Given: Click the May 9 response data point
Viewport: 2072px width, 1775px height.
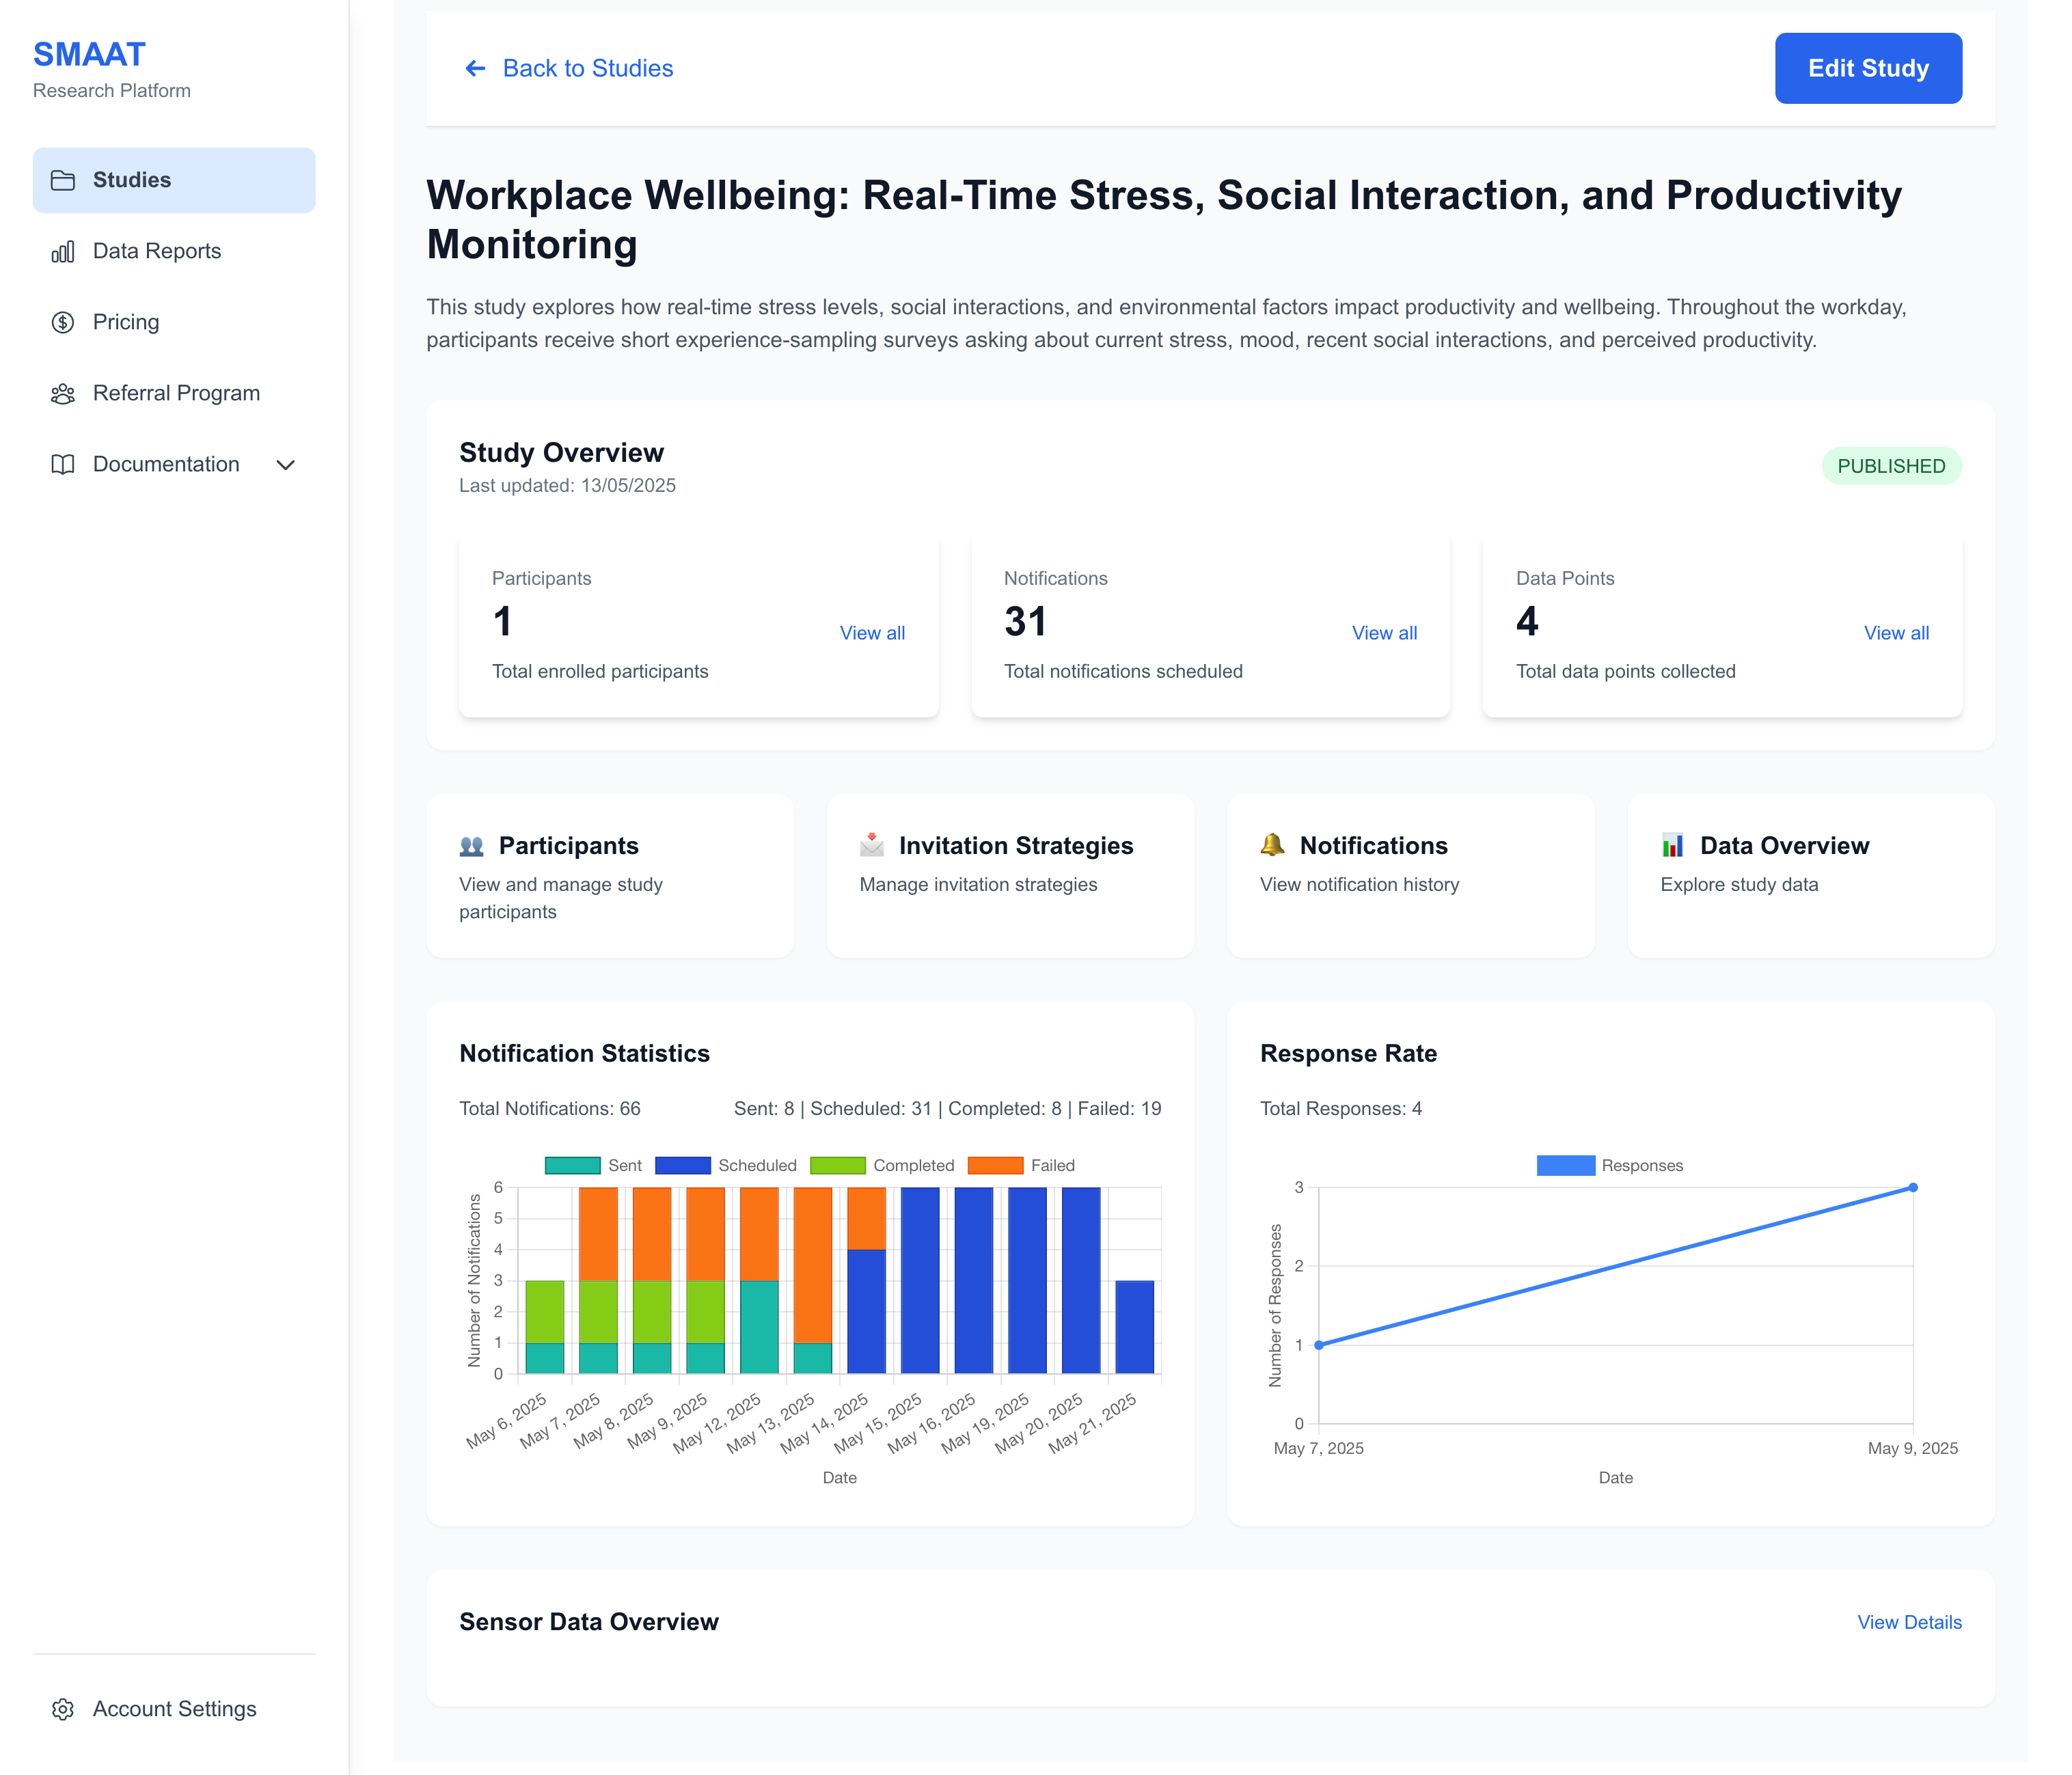Looking at the screenshot, I should [1912, 1188].
